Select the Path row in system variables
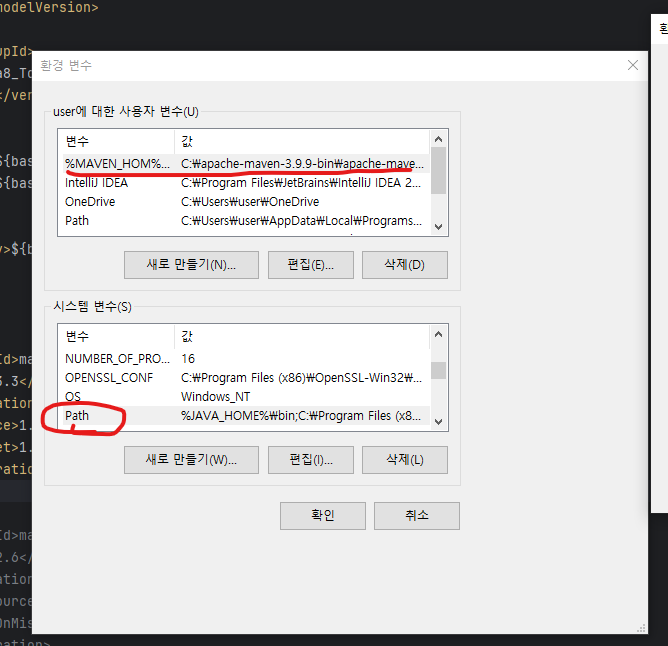This screenshot has height=646, width=668. 246,416
